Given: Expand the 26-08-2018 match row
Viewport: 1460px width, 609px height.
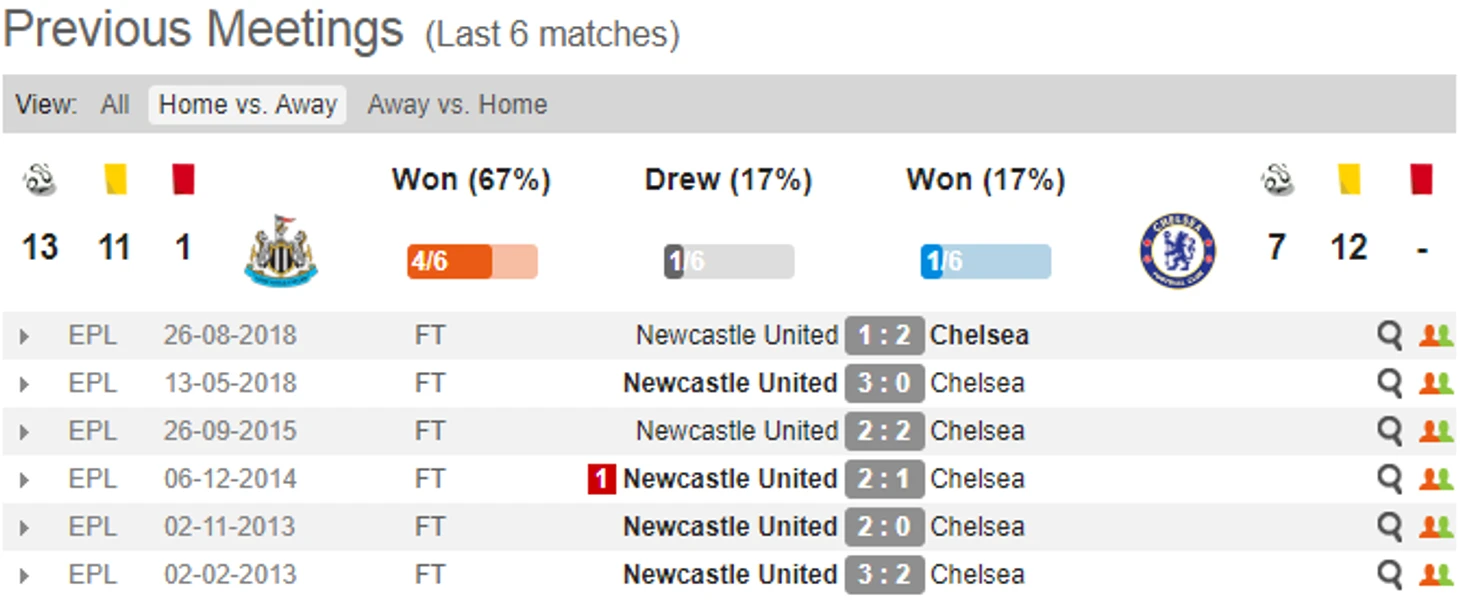Looking at the screenshot, I should [24, 337].
